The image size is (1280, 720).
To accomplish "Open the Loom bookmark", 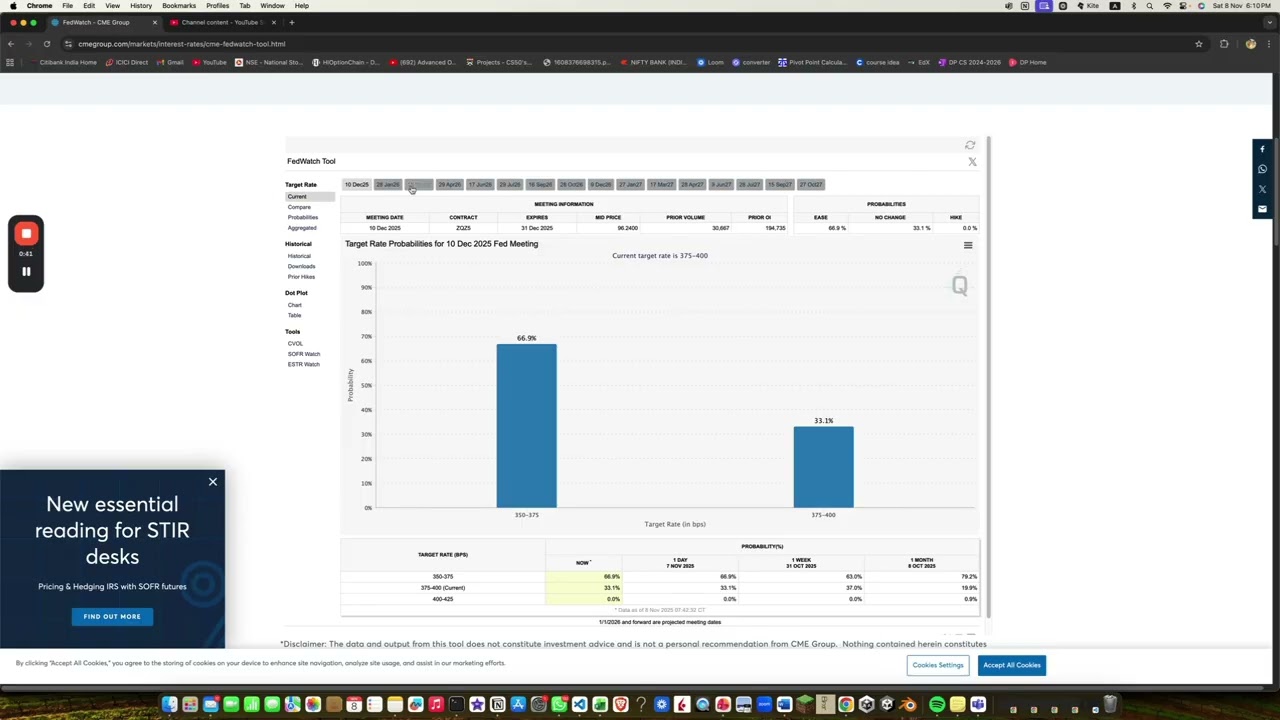I will coord(711,62).
